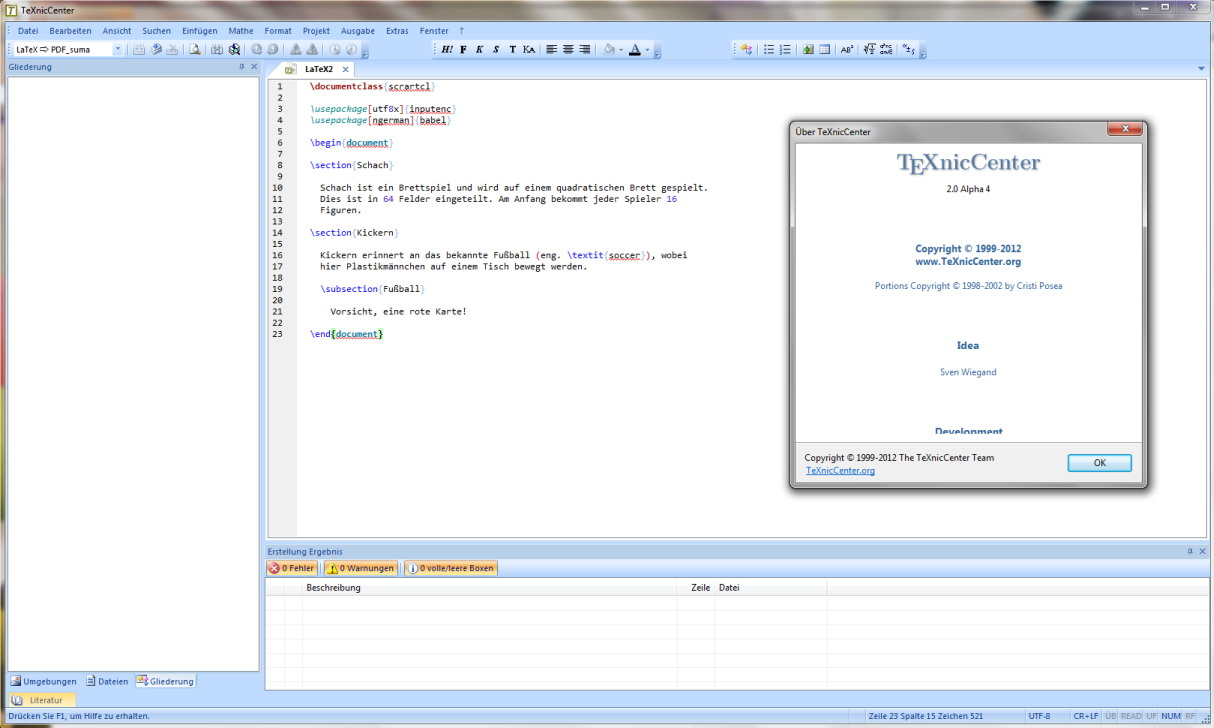Apply typewriter font with the T icon
Screen dimensions: 1214x728
[x=513, y=49]
